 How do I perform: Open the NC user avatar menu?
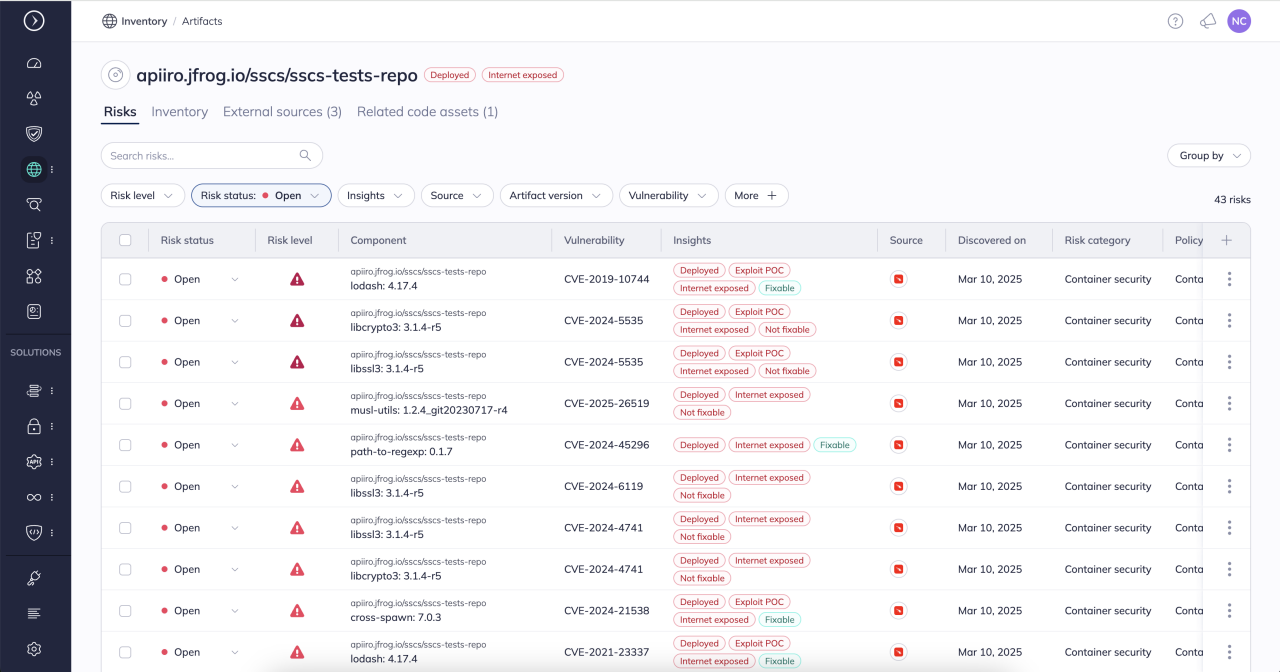(1239, 21)
